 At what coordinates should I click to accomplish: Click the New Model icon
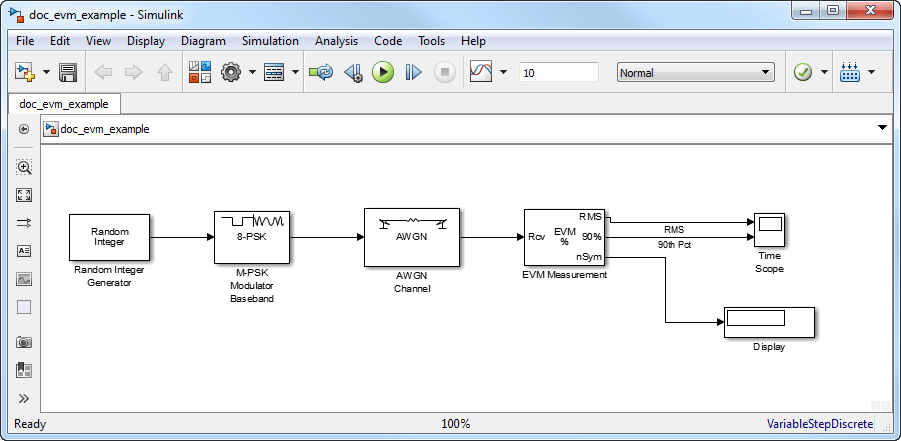click(25, 72)
